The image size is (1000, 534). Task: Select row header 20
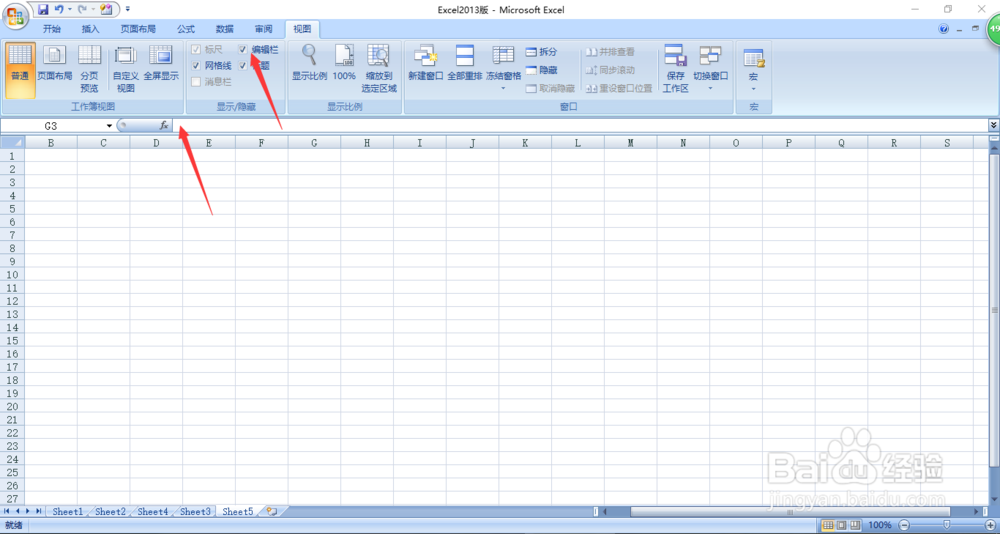click(12, 407)
